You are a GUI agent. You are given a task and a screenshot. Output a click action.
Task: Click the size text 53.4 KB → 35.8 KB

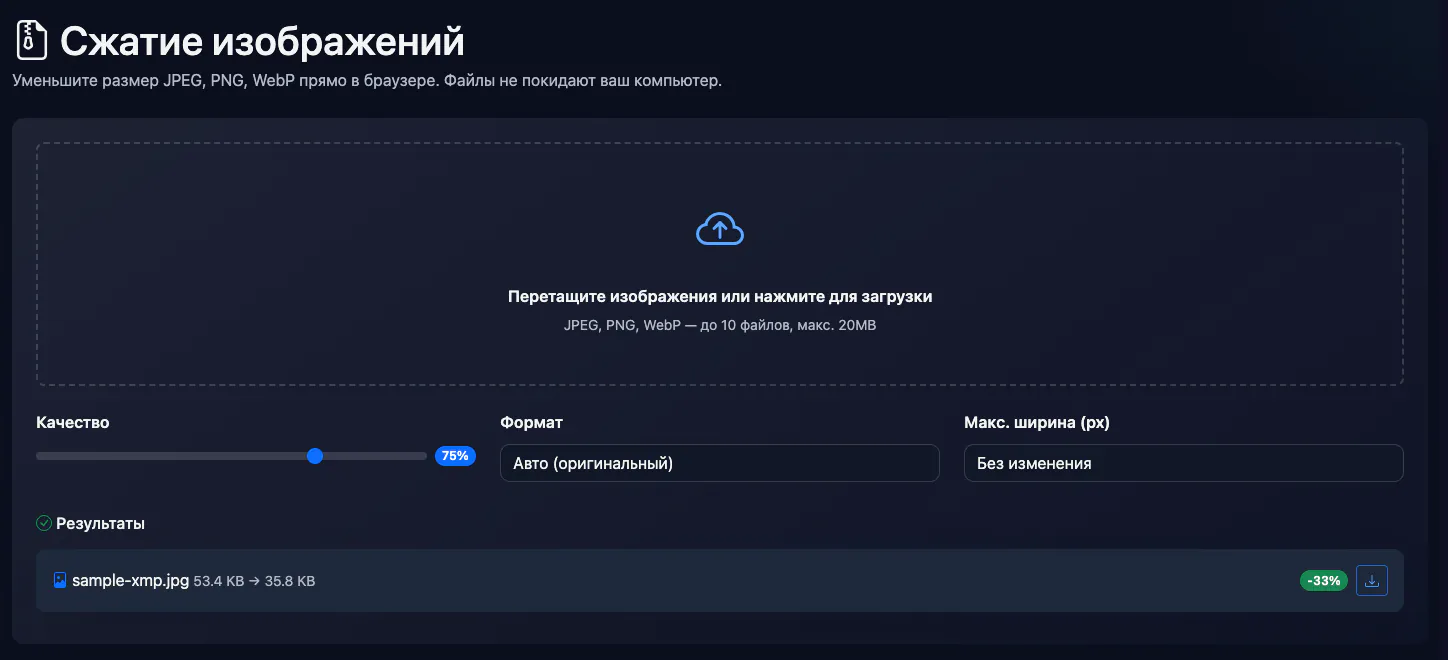(254, 581)
